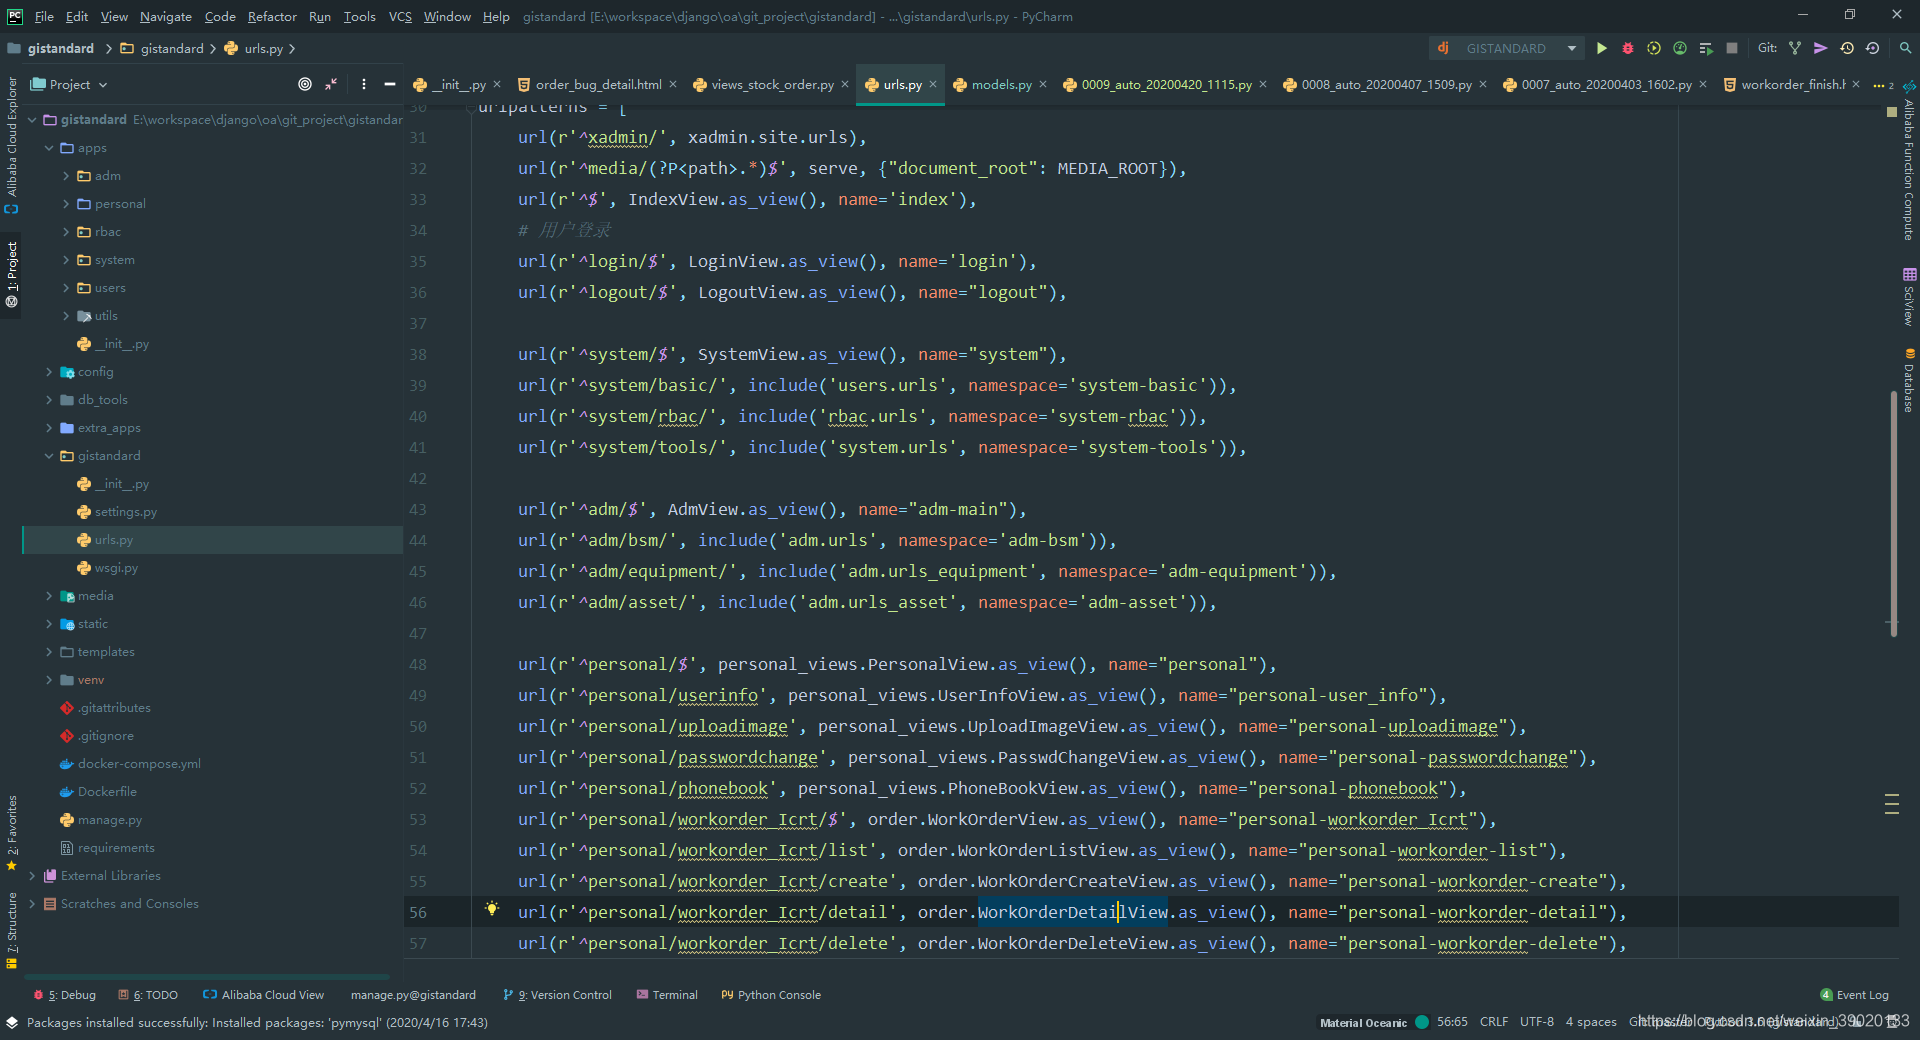
Task: Open the 5: Debug tool window
Action: pos(65,995)
